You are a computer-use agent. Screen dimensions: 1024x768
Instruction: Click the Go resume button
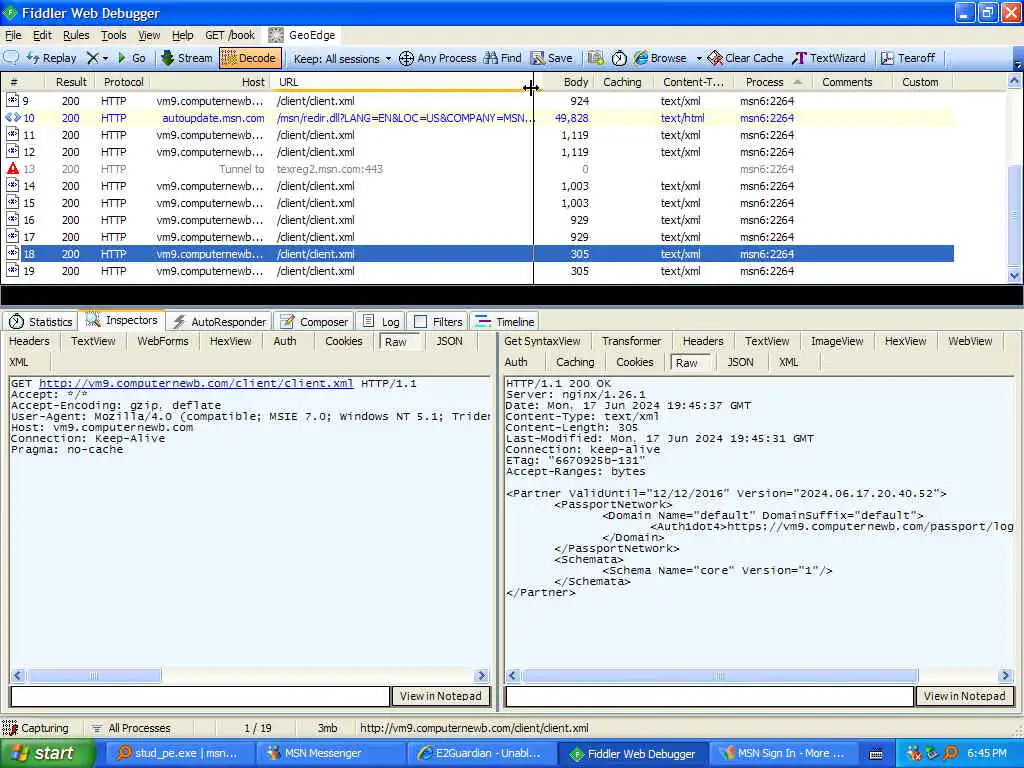click(x=131, y=58)
